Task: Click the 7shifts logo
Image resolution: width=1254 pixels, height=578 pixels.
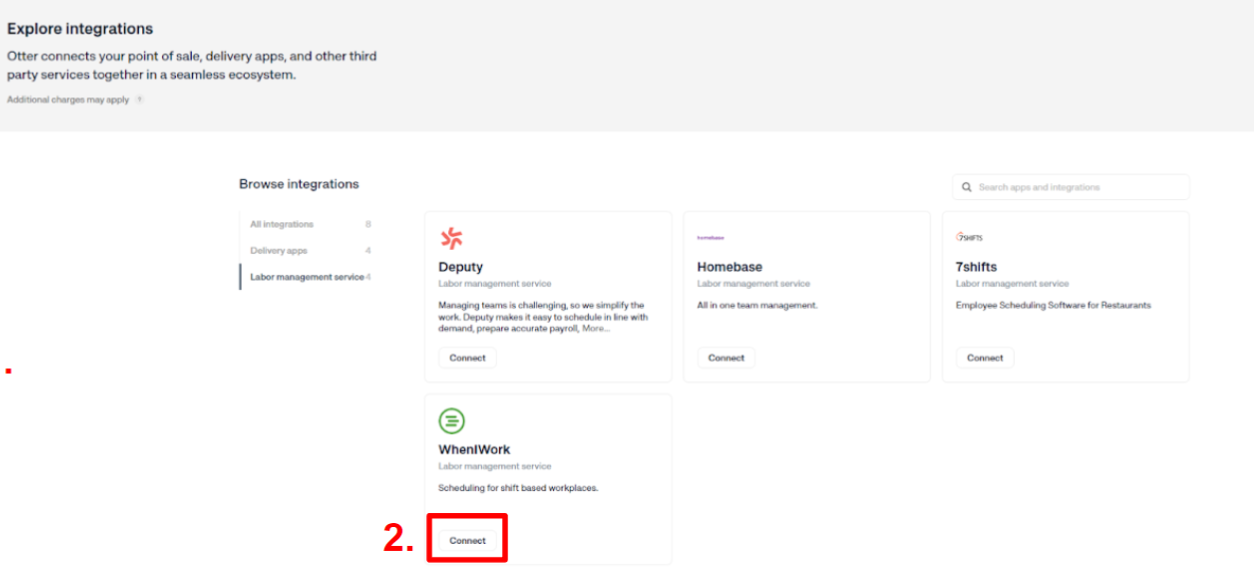Action: (969, 238)
